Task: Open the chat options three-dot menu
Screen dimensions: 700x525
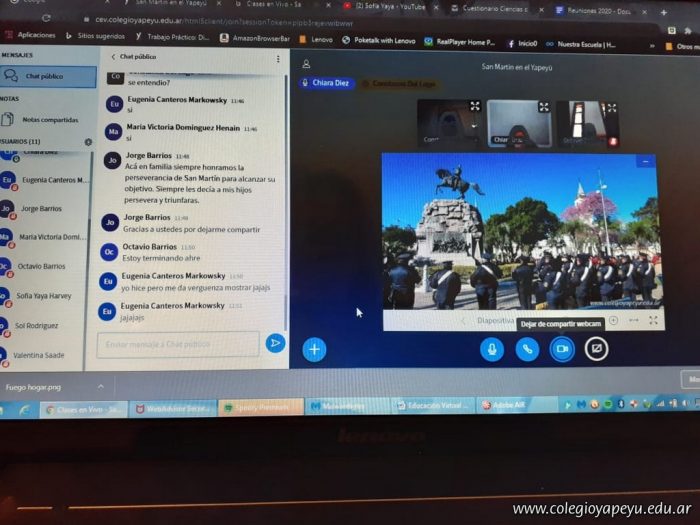Action: pos(278,58)
